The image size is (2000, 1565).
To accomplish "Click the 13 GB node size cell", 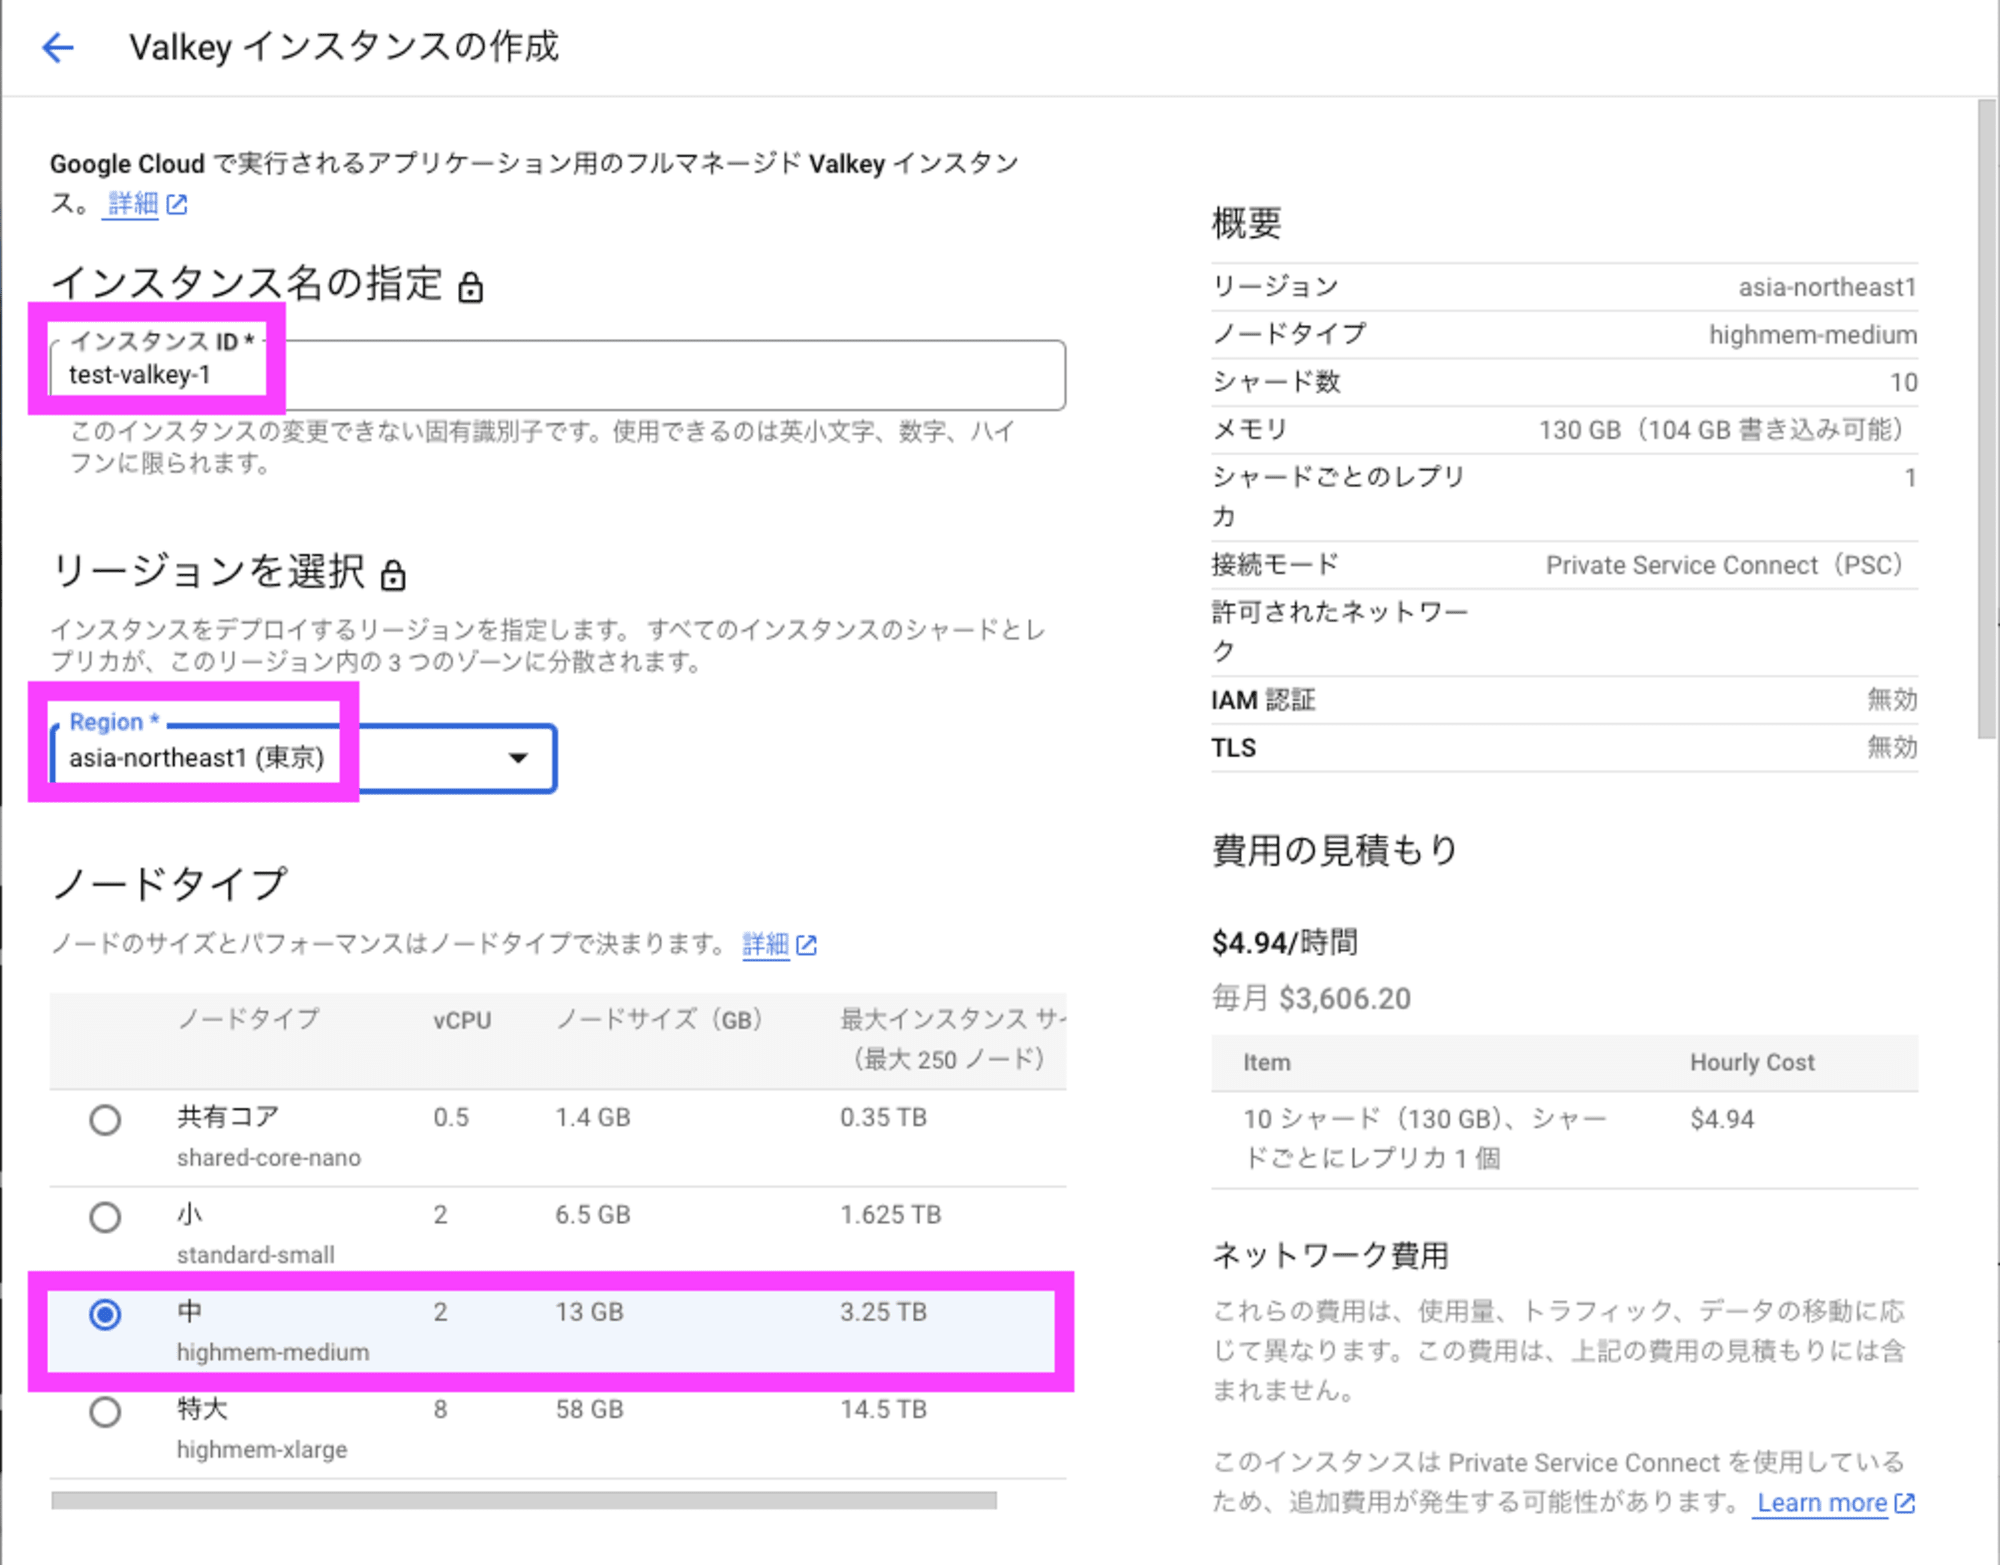I will tap(589, 1311).
